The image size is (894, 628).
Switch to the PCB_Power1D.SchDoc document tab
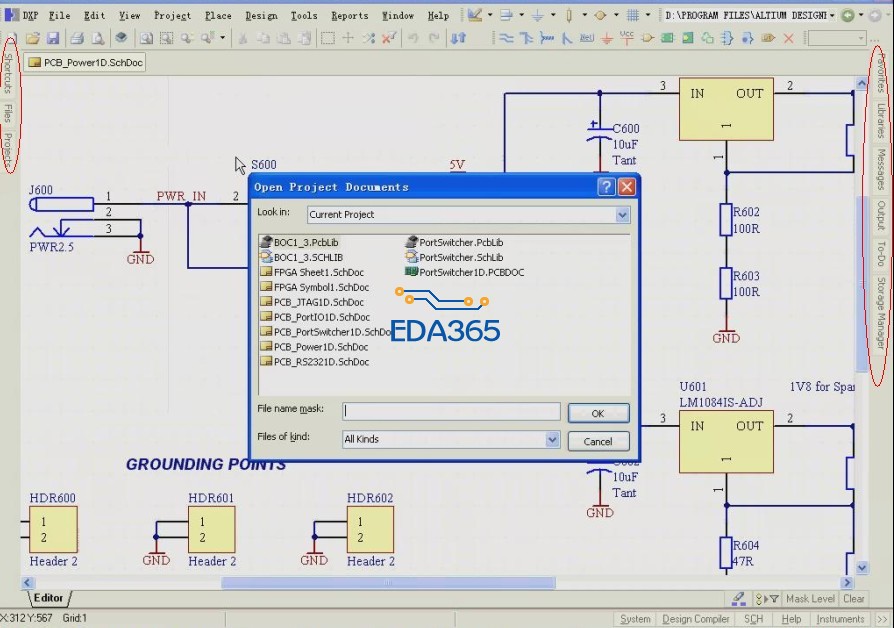(x=86, y=63)
